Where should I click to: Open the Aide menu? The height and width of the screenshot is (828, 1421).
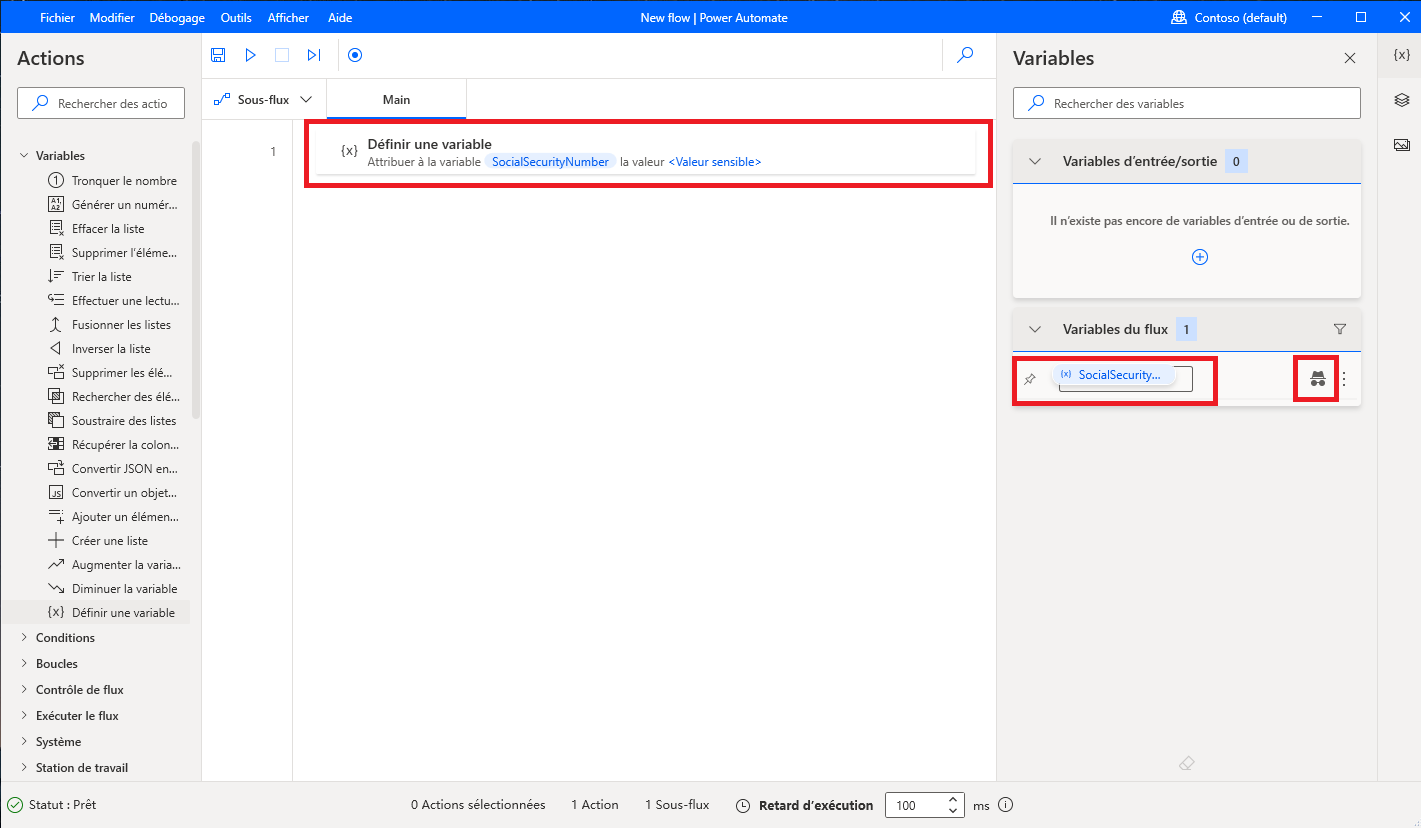pos(340,18)
